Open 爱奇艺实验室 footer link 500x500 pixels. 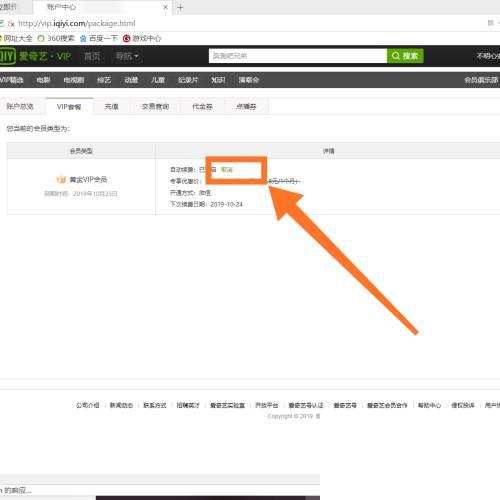click(x=227, y=405)
